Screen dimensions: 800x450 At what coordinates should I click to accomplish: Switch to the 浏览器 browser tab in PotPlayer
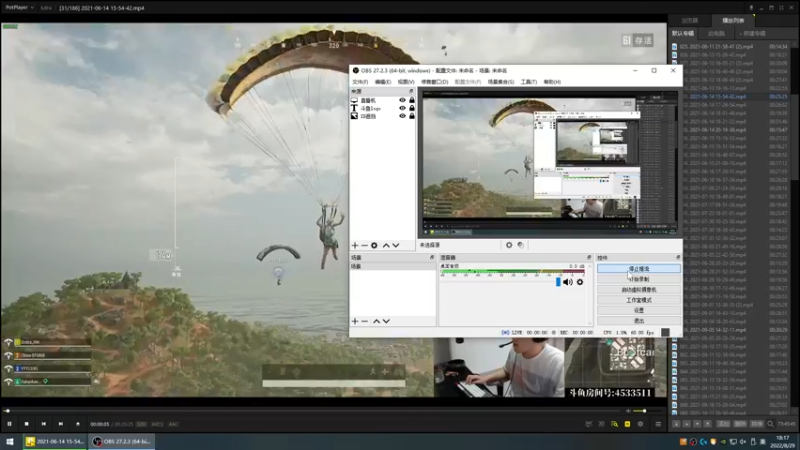tap(690, 20)
